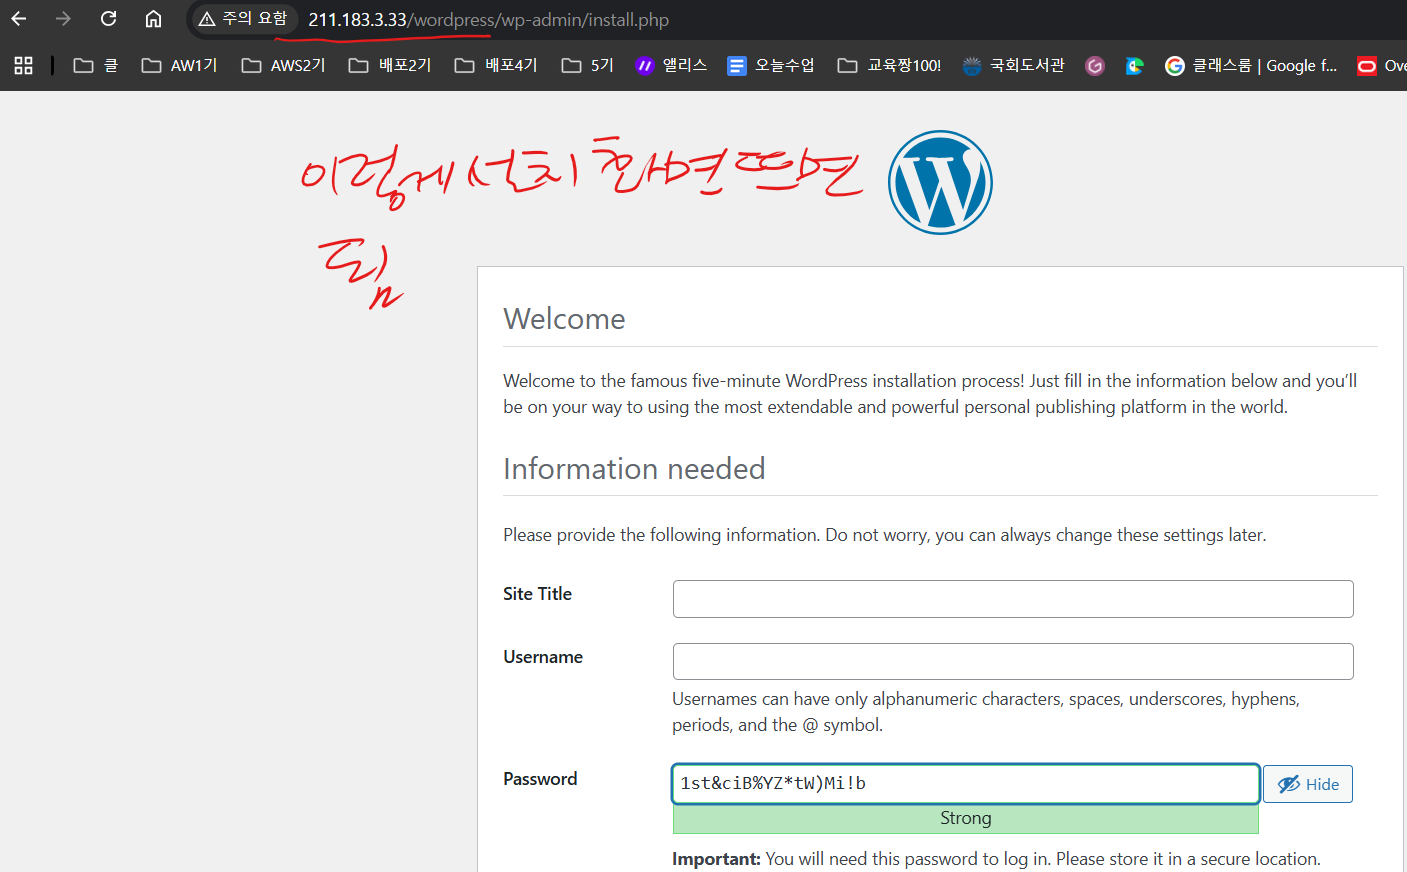This screenshot has height=872, width=1407.
Task: Open the 교육짱100! bookmark folder
Action: click(890, 65)
